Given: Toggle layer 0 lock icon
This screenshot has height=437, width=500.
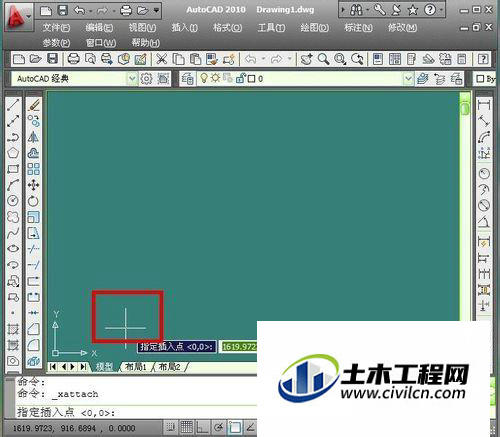Looking at the screenshot, I should pos(240,78).
